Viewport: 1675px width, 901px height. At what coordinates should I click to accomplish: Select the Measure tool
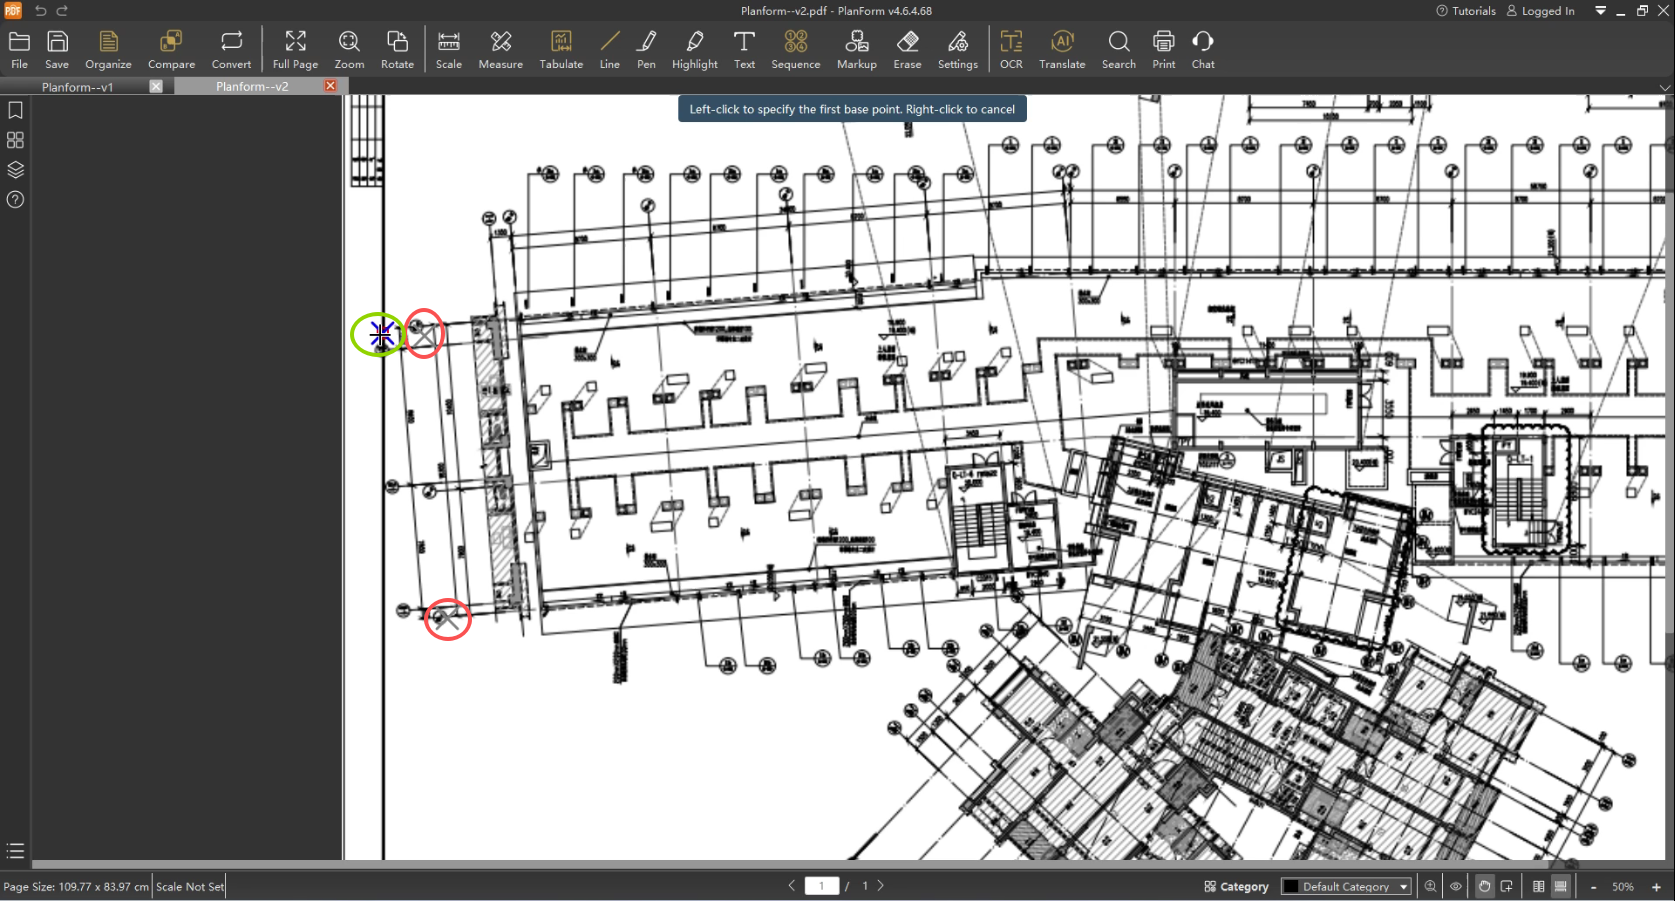(500, 50)
